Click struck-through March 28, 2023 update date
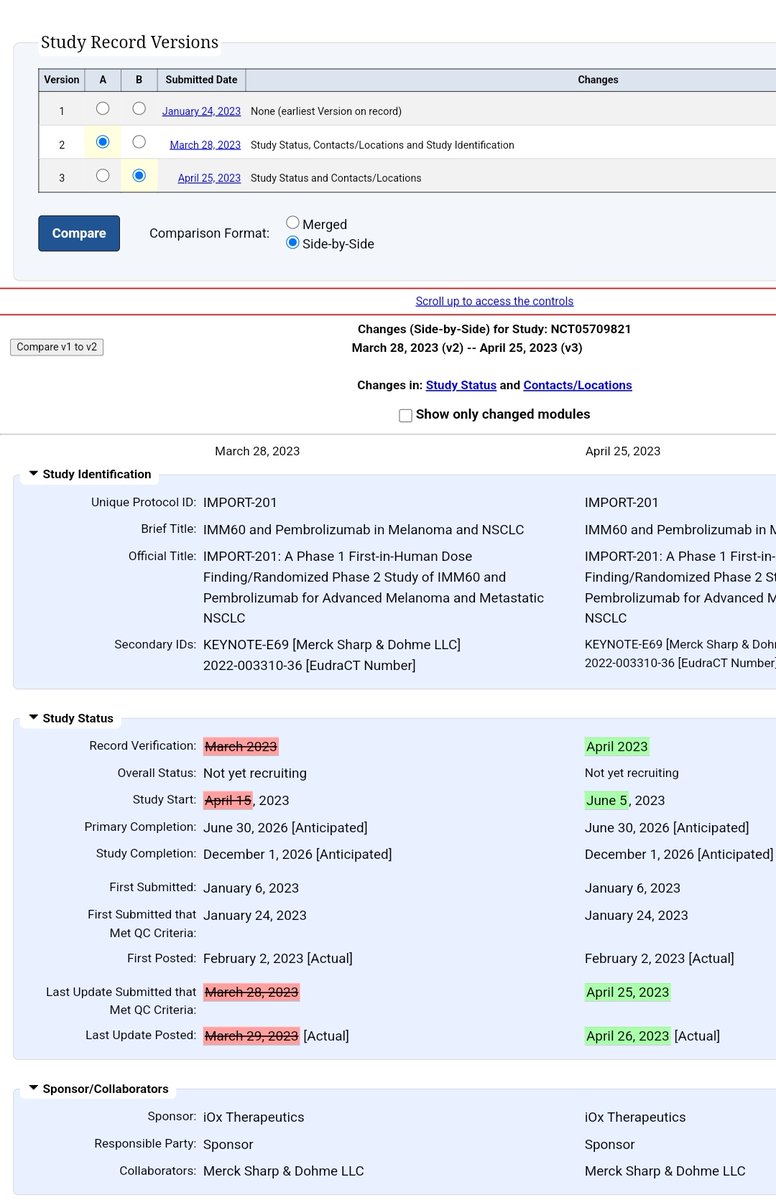Image resolution: width=776 pixels, height=1200 pixels. click(251, 992)
